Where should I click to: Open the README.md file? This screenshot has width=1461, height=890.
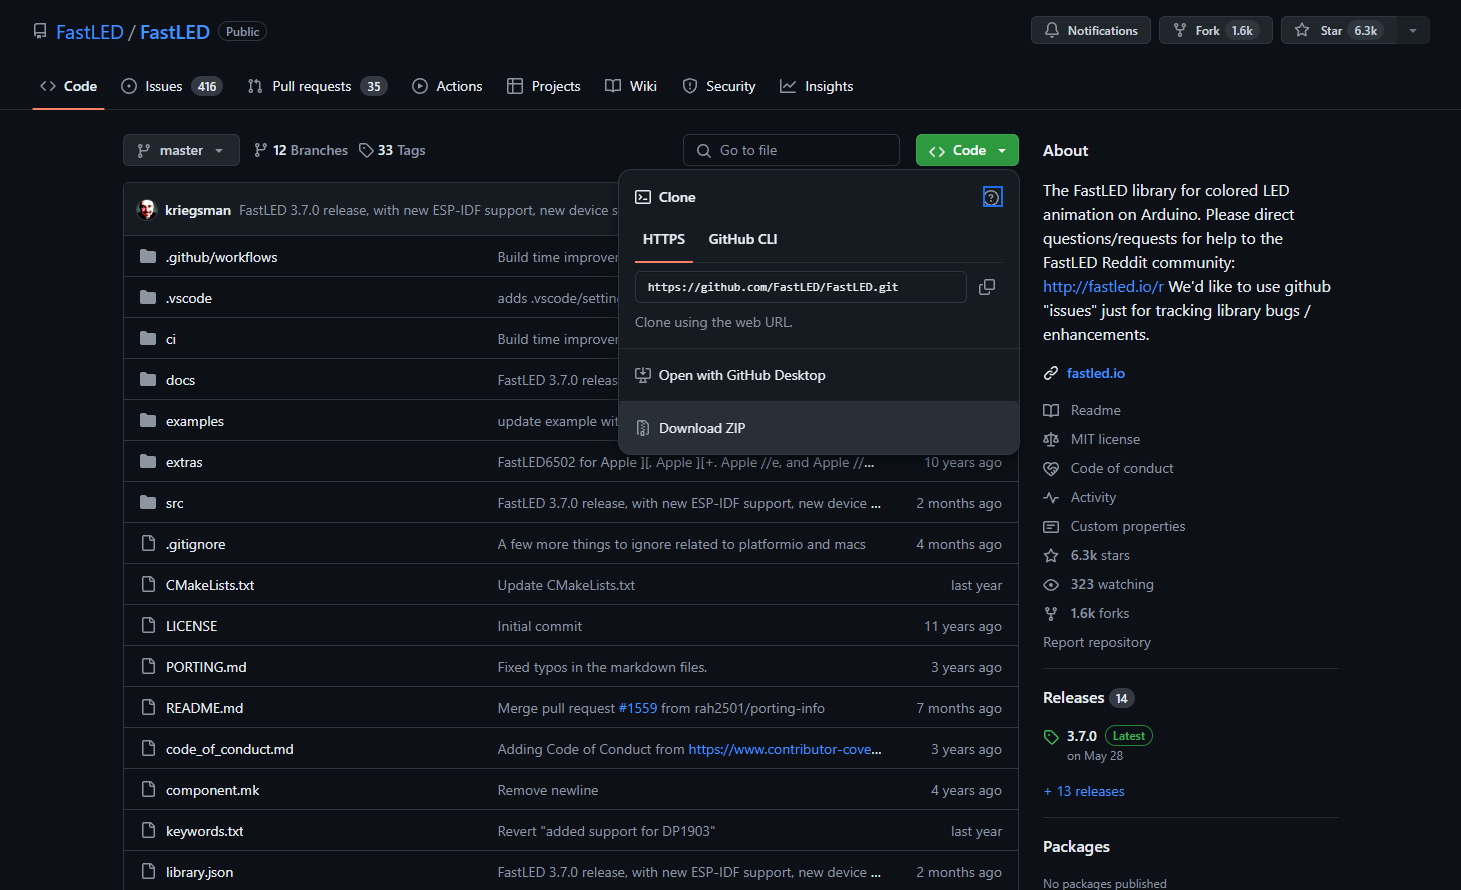coord(204,708)
